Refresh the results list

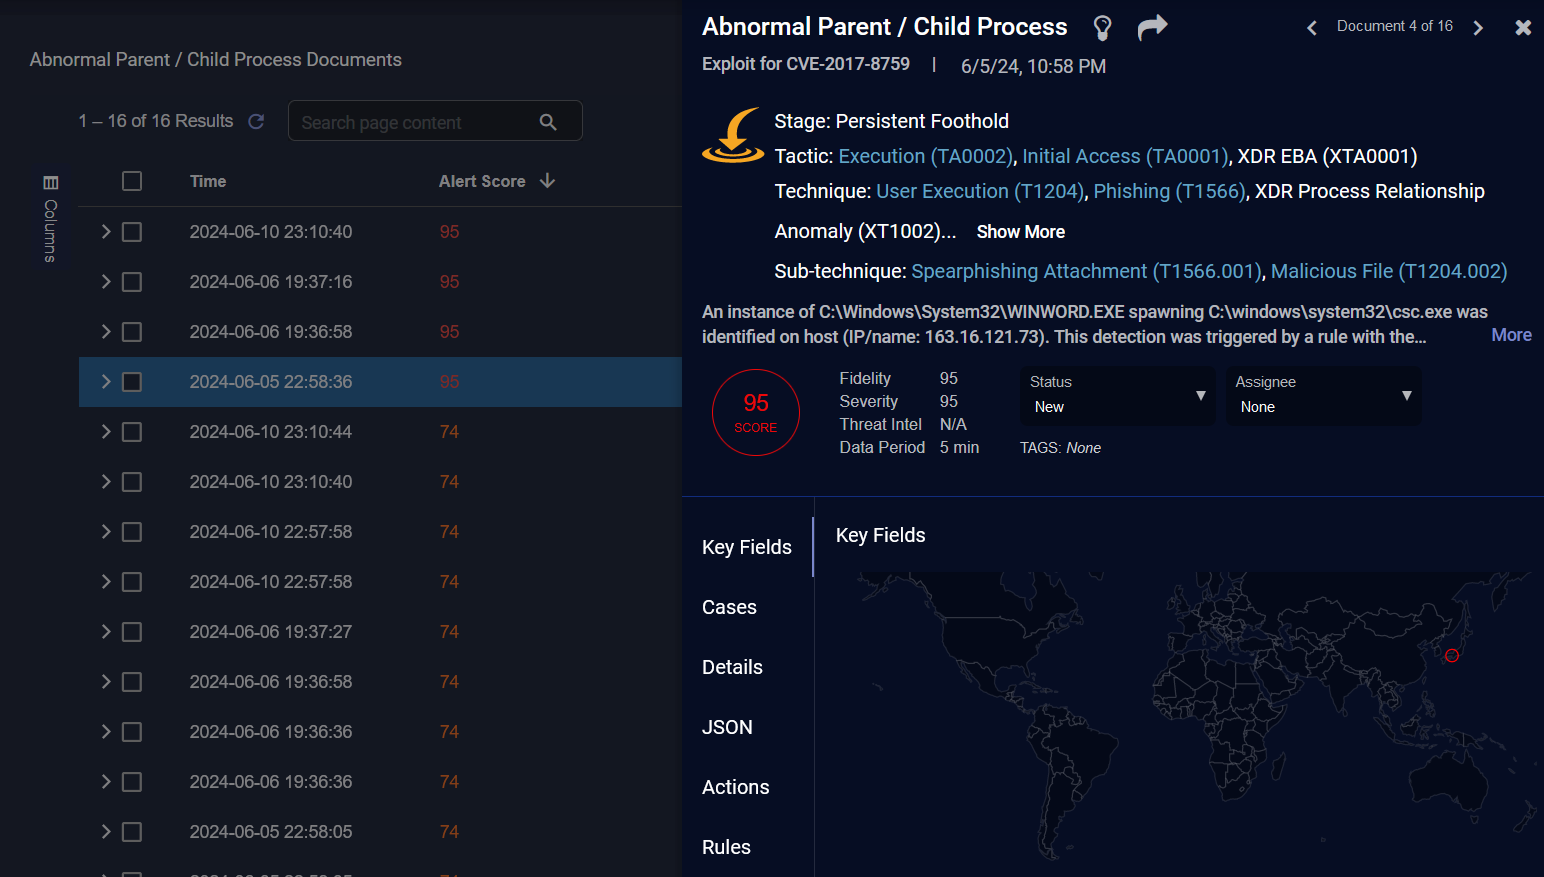pos(256,121)
